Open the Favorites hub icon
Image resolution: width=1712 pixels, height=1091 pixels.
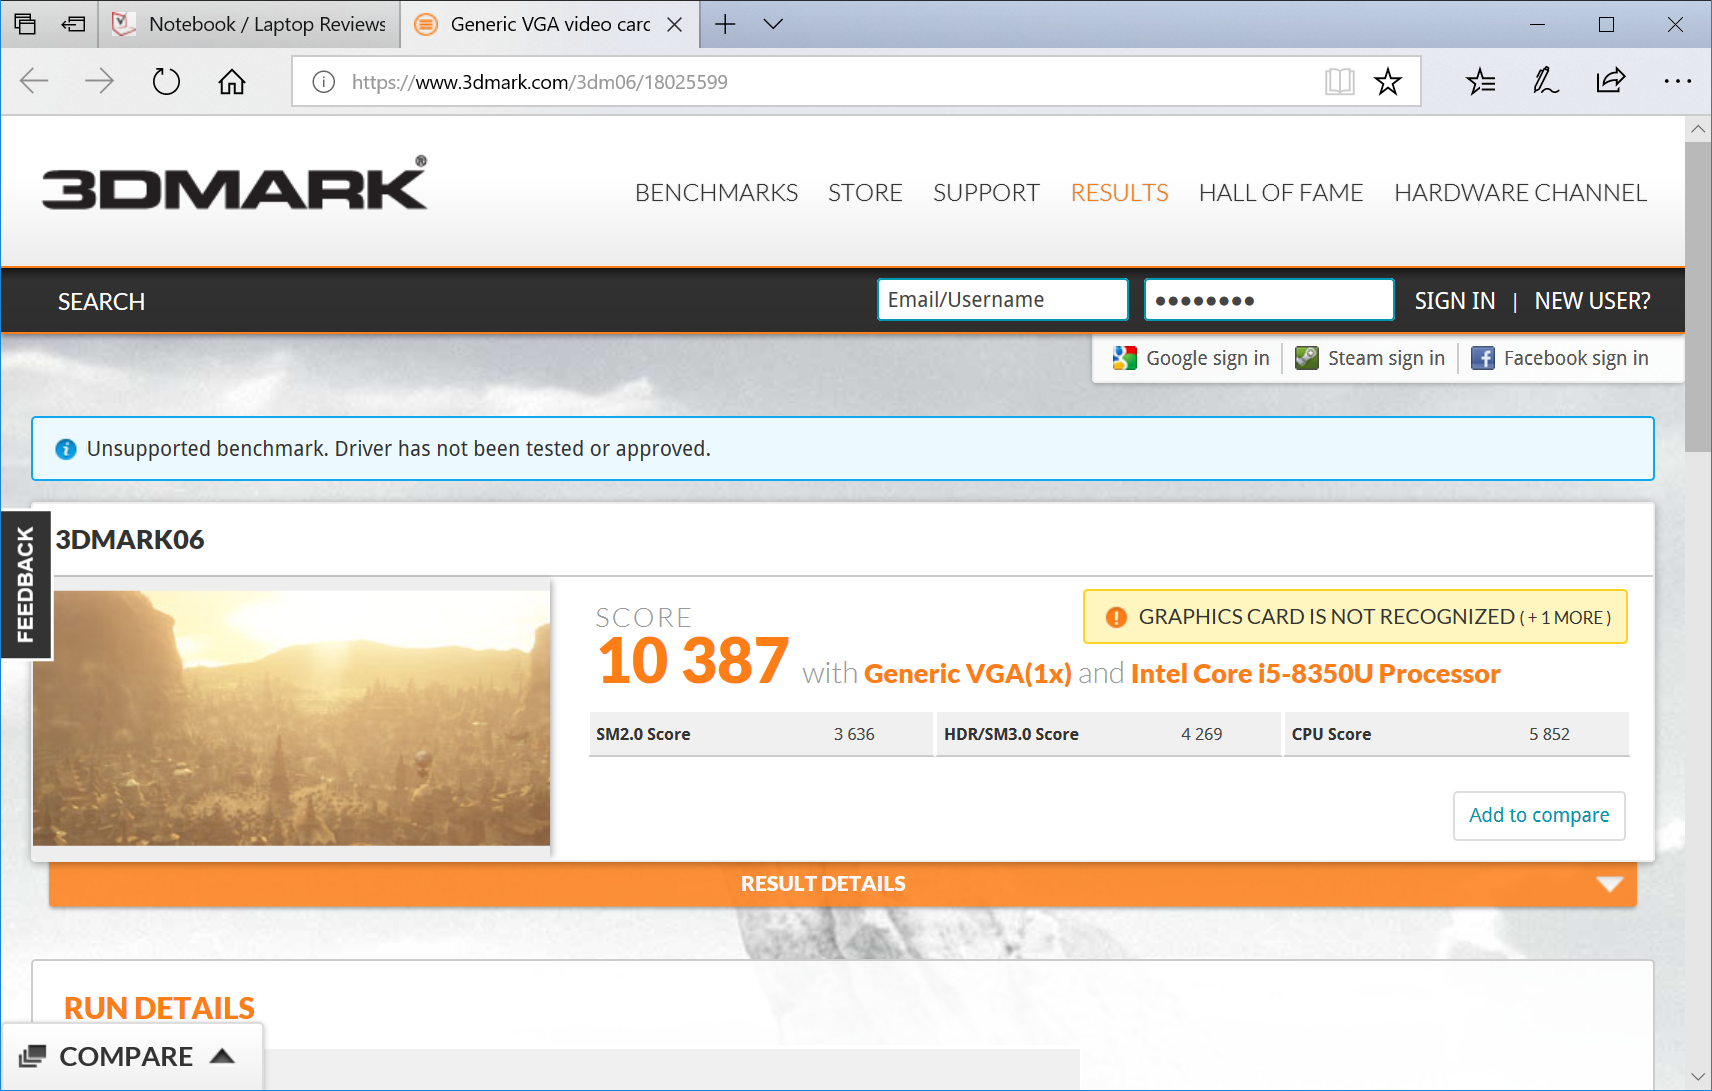pos(1480,81)
